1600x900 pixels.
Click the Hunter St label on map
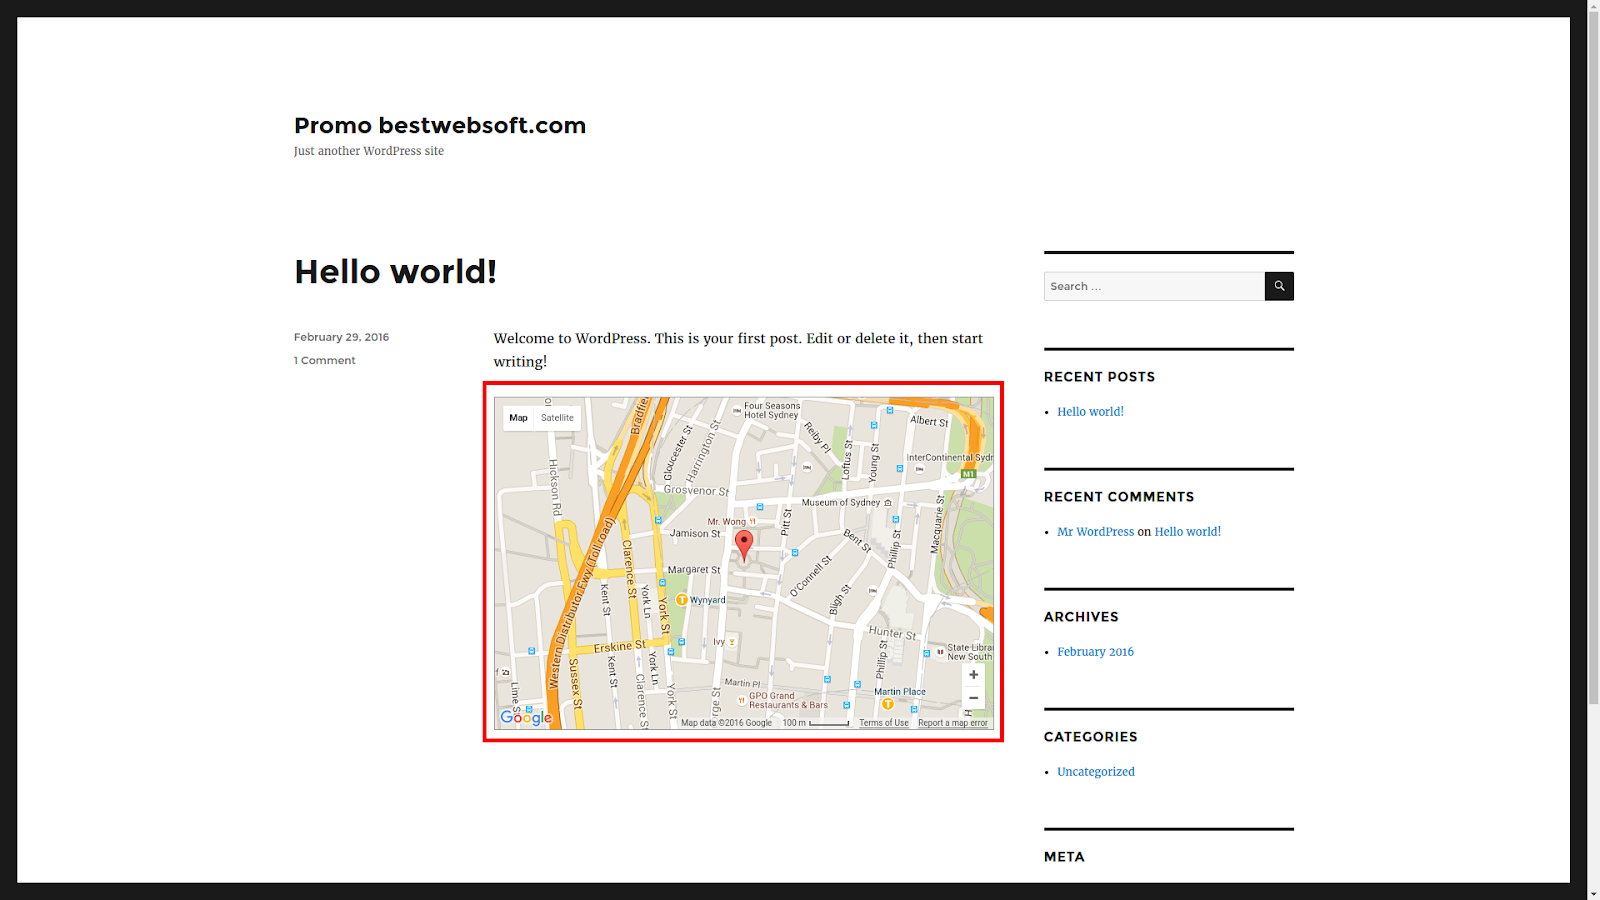tap(892, 632)
